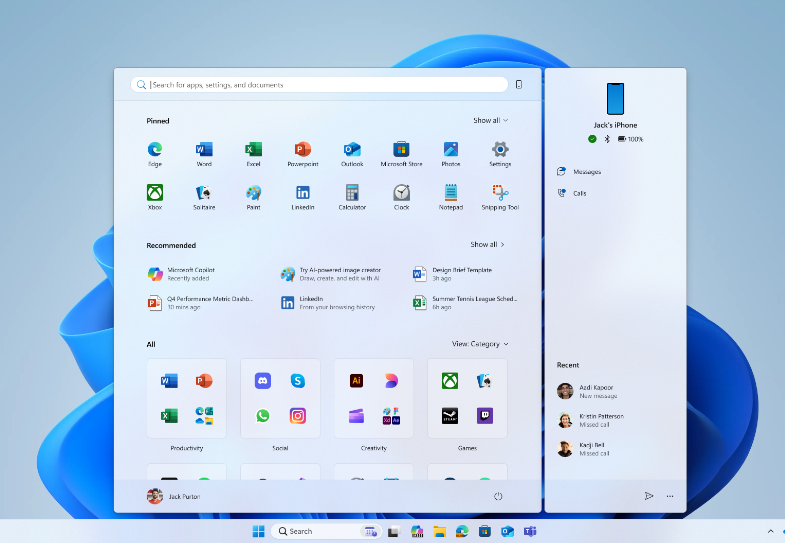Open Show all for Recommended items
Screen dimensions: 785x545
coord(487,245)
